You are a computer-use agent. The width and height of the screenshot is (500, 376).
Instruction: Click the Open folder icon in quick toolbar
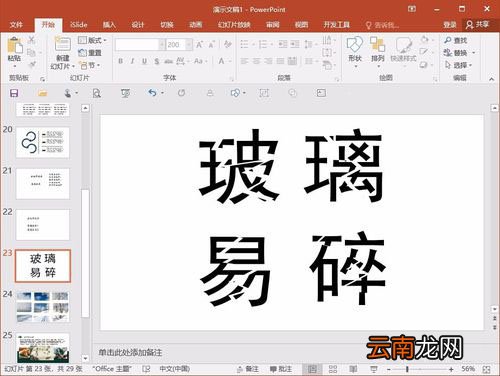42,93
